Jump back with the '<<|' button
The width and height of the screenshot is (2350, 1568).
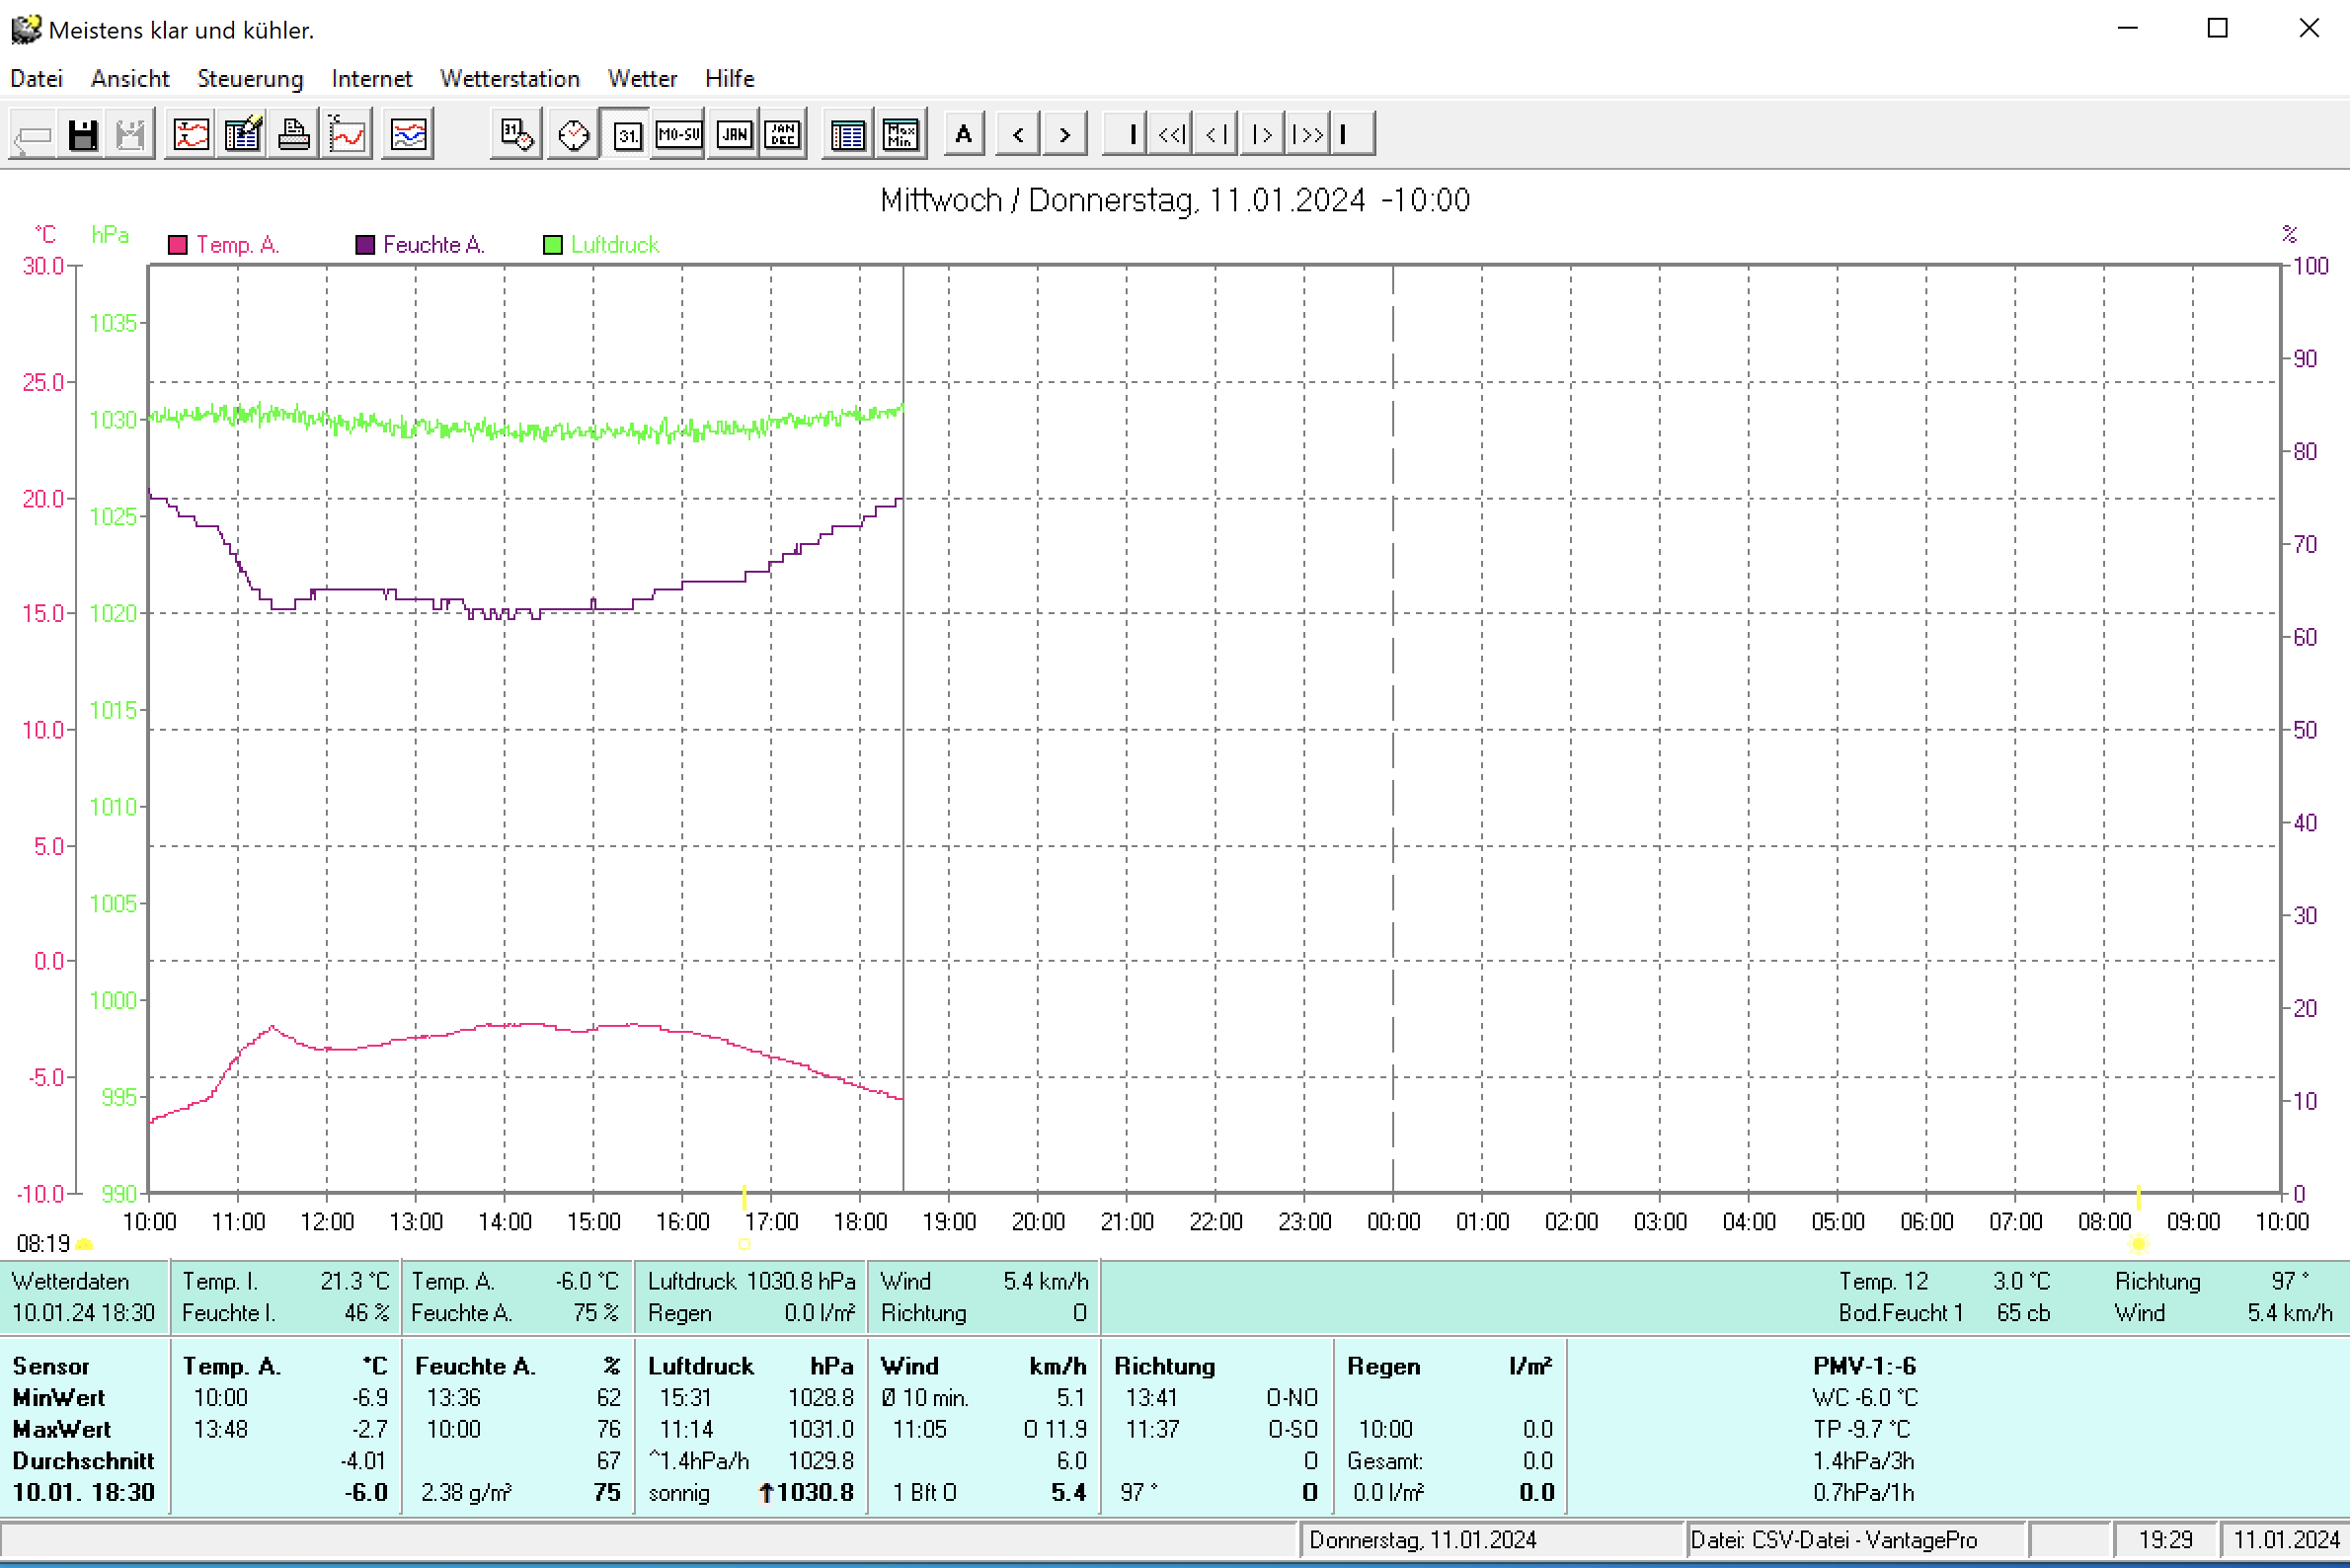[x=1171, y=134]
